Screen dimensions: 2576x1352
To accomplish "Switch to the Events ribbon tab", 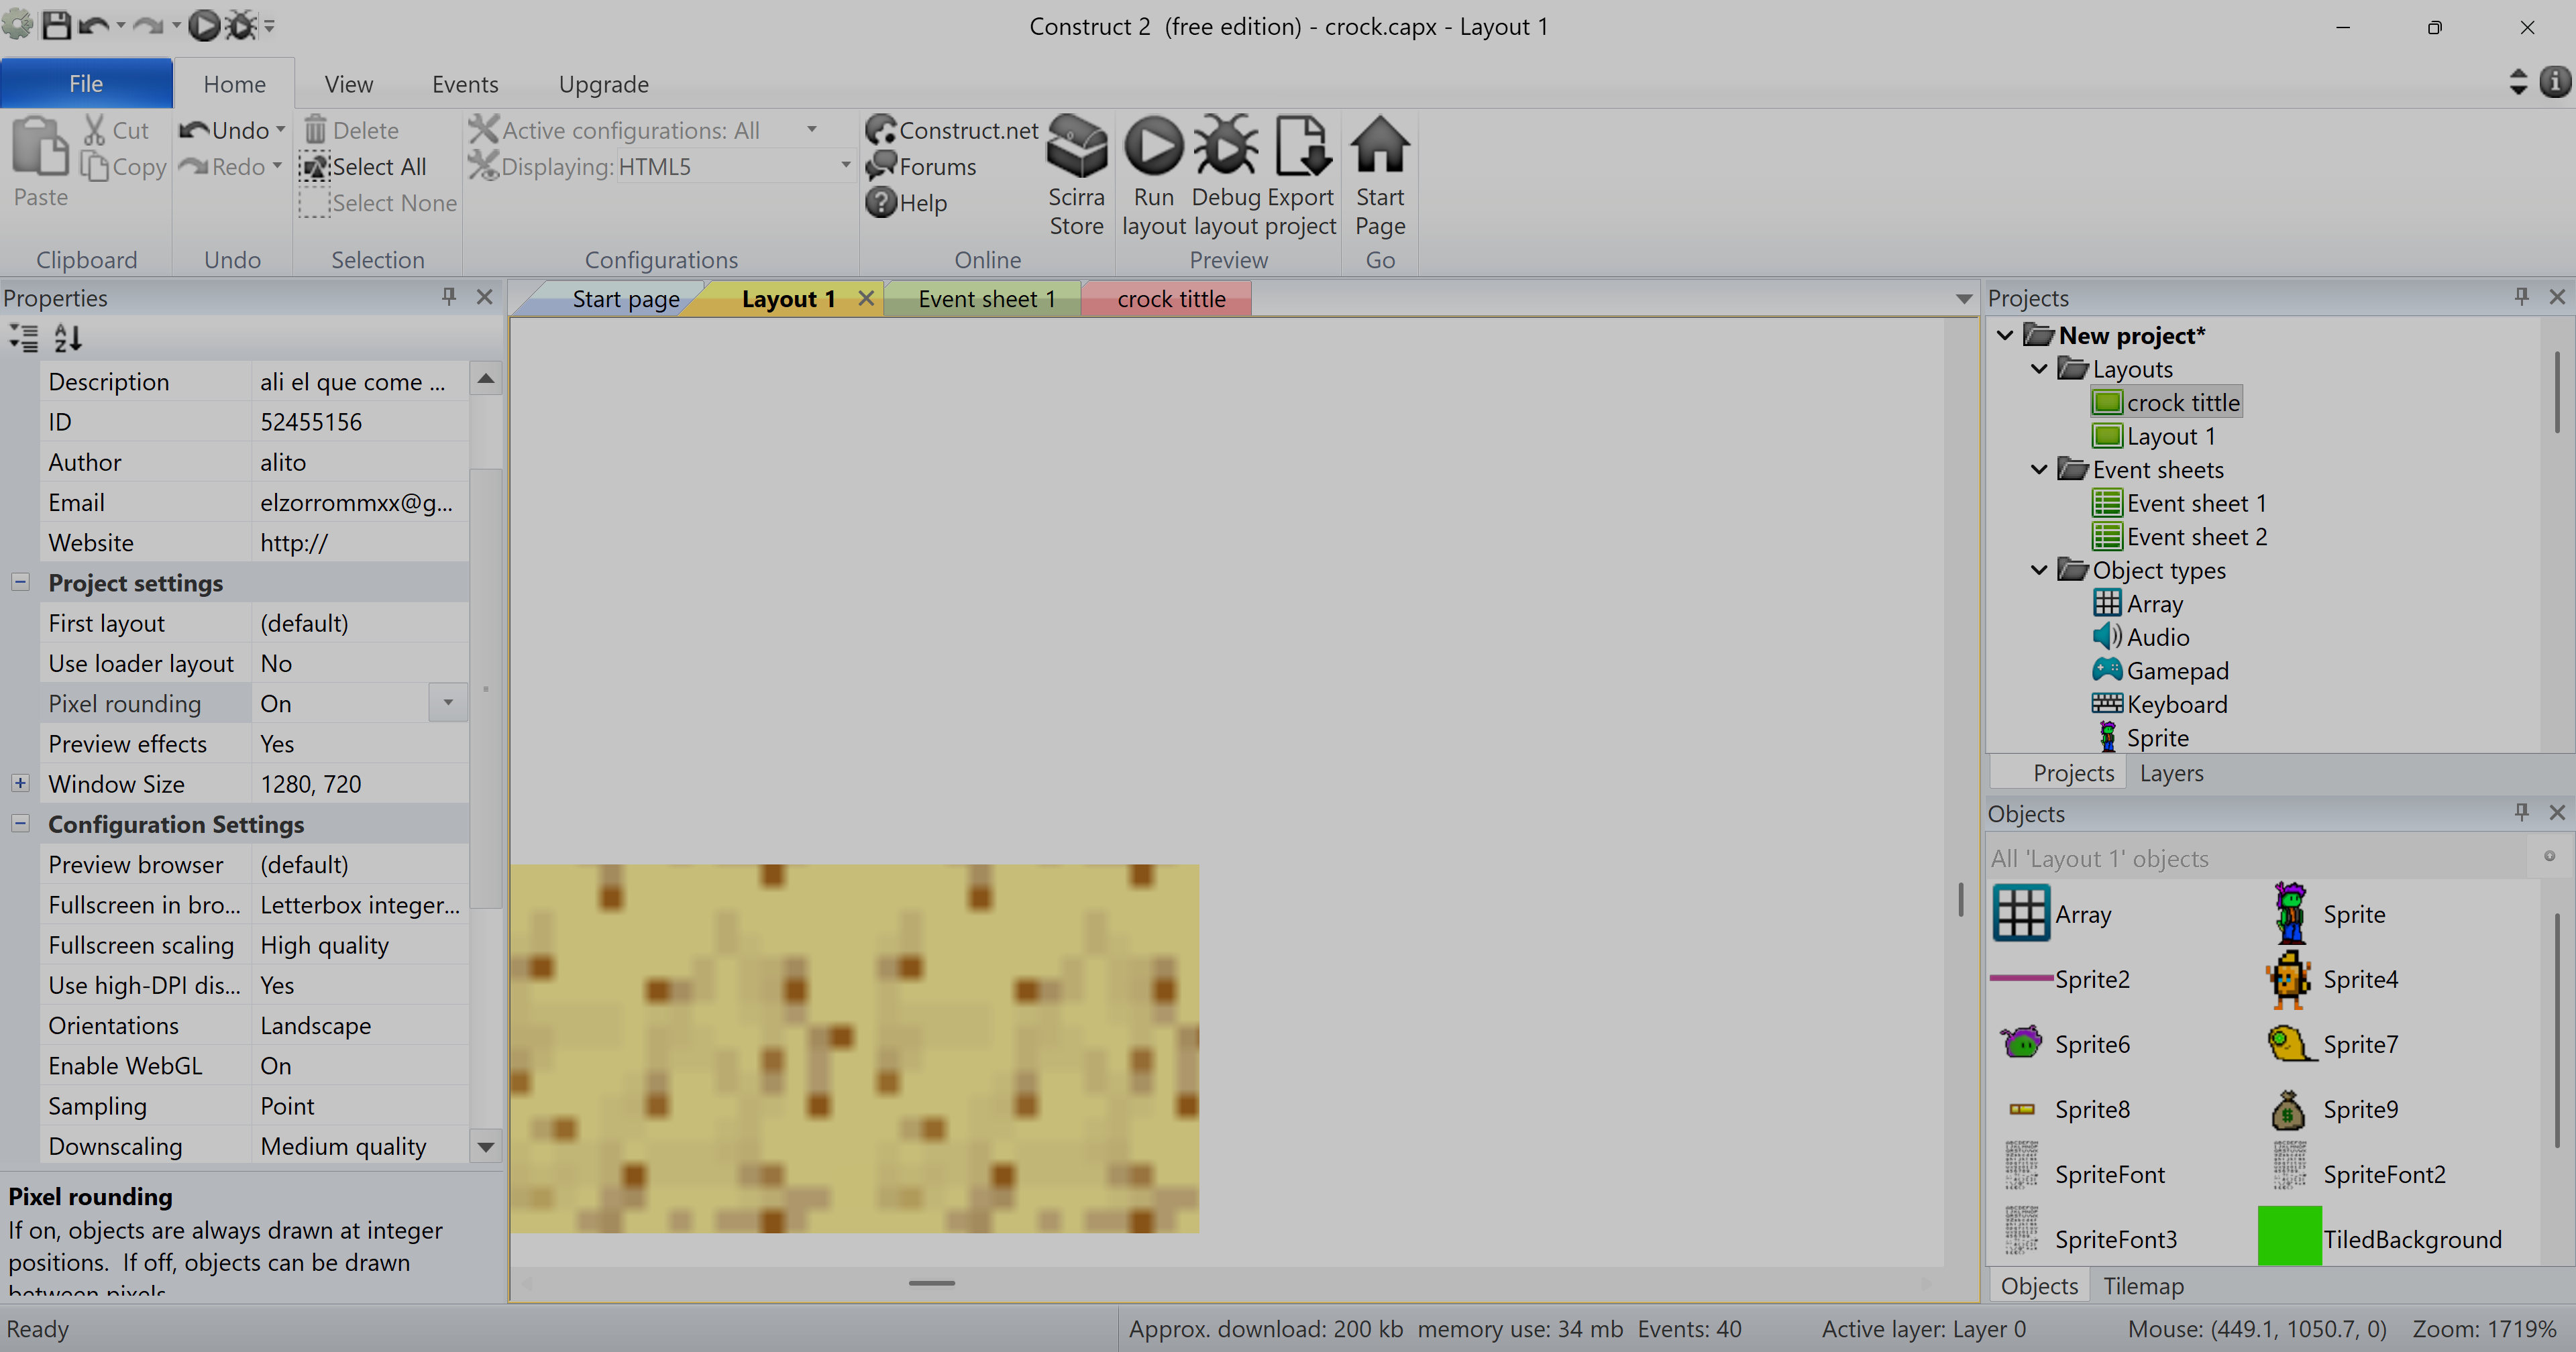I will [465, 84].
